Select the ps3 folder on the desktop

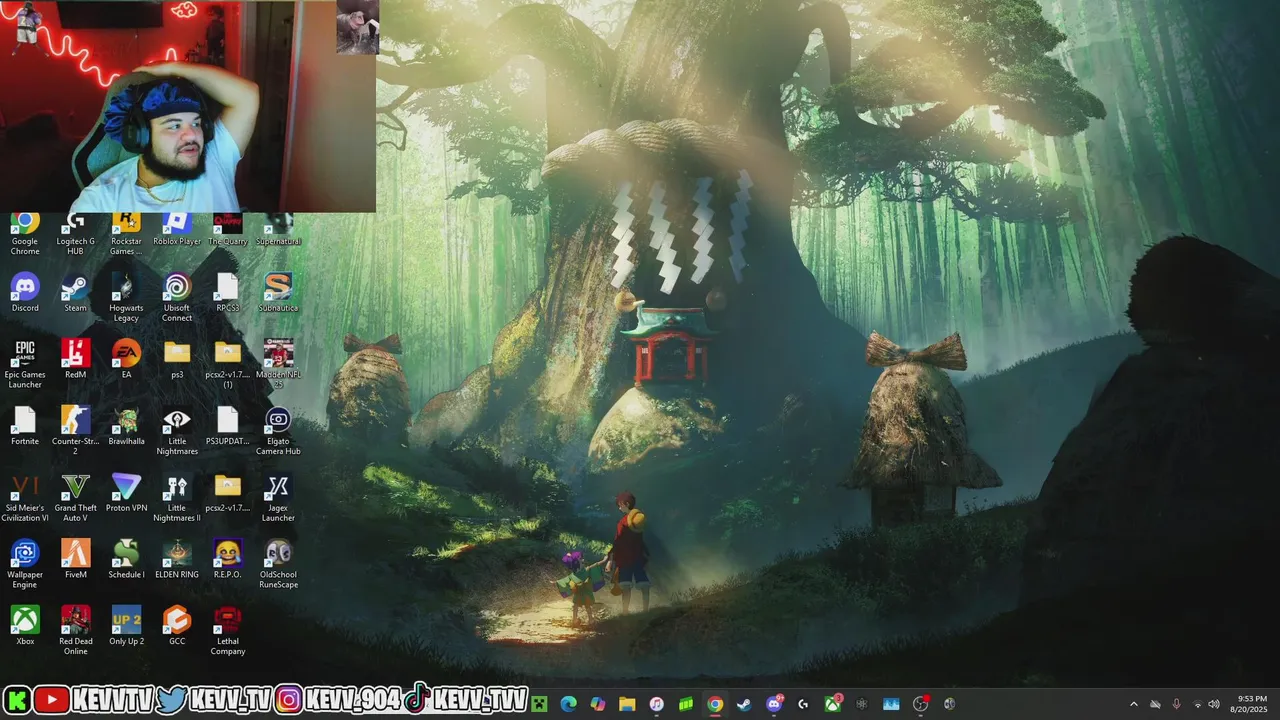pyautogui.click(x=177, y=359)
